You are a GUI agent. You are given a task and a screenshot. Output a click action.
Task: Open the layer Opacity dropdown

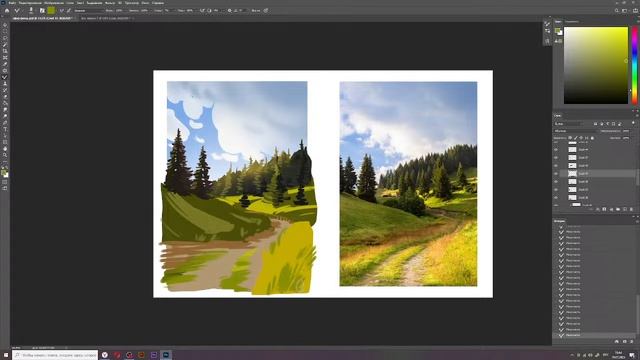626,131
